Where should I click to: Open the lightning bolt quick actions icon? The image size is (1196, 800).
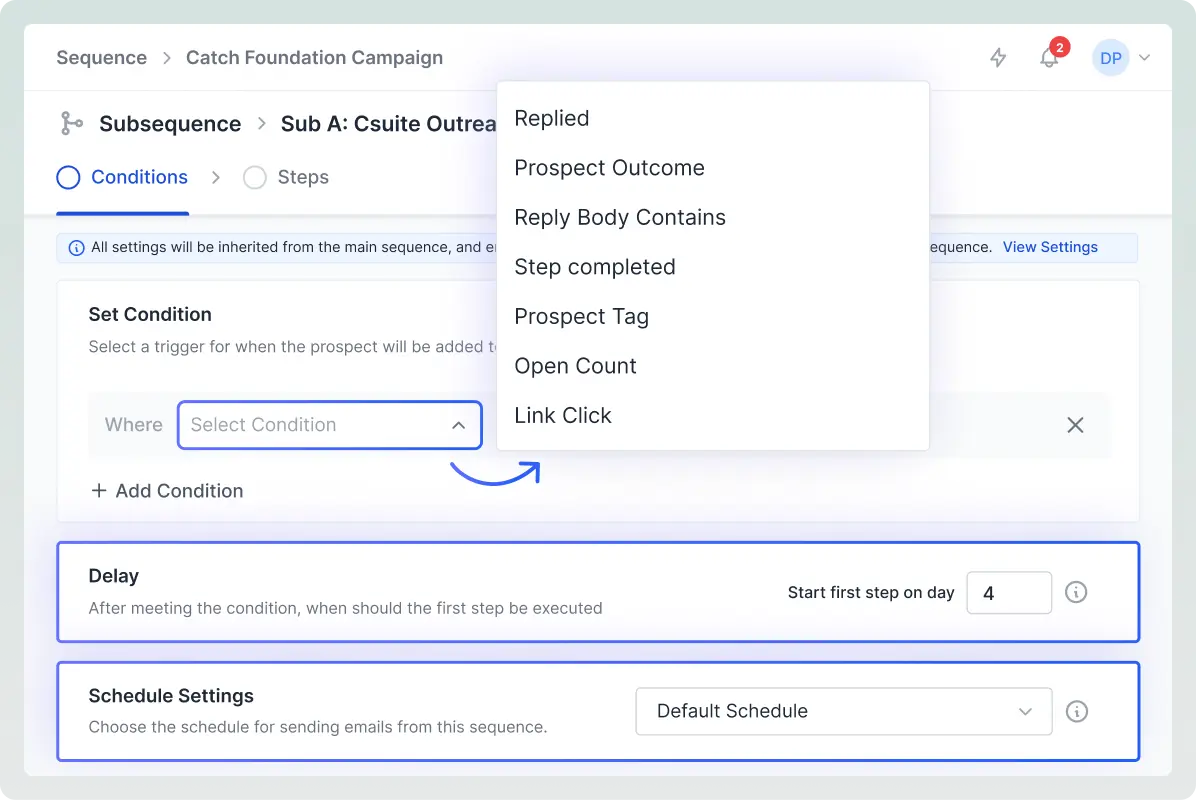997,57
